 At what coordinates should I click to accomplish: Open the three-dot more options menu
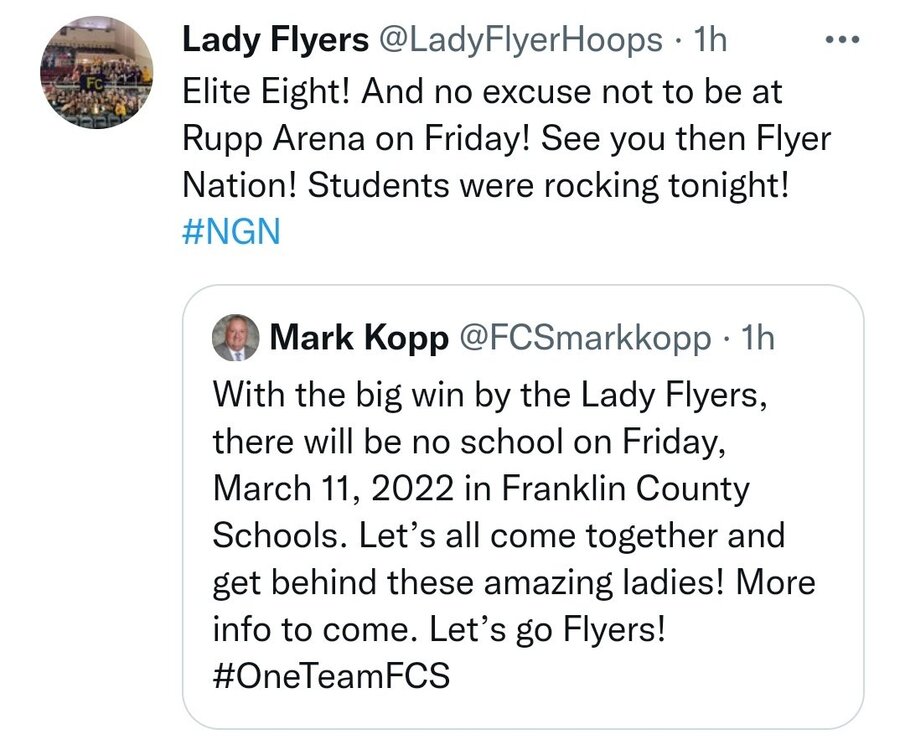click(x=843, y=40)
